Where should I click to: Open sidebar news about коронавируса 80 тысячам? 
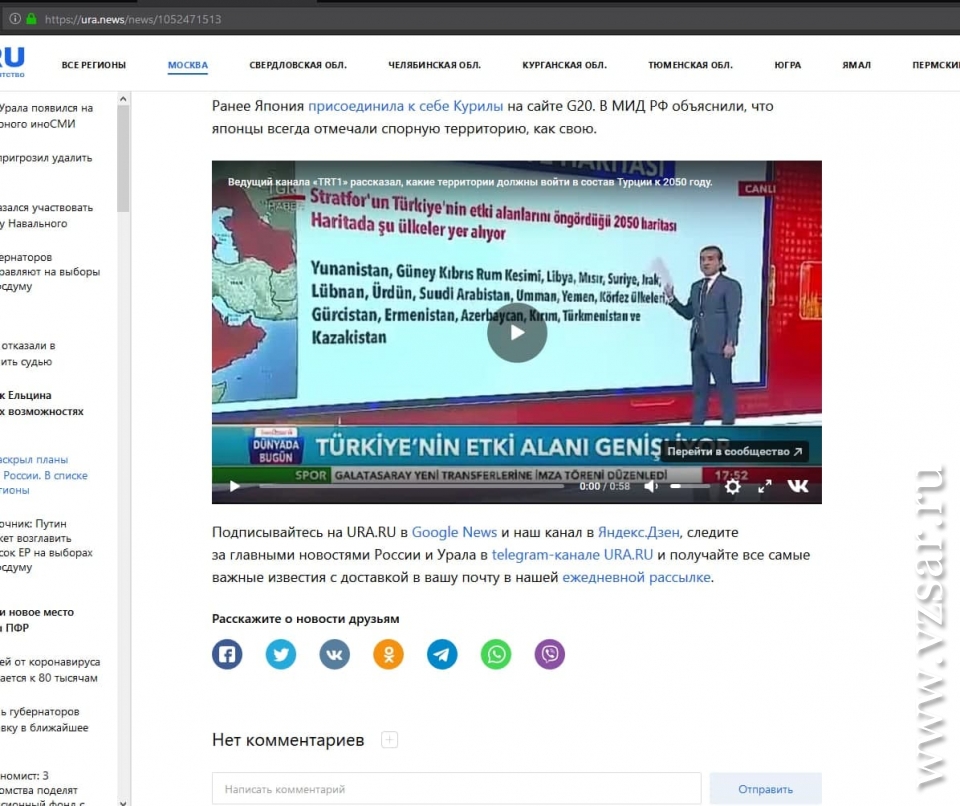[x=50, y=670]
